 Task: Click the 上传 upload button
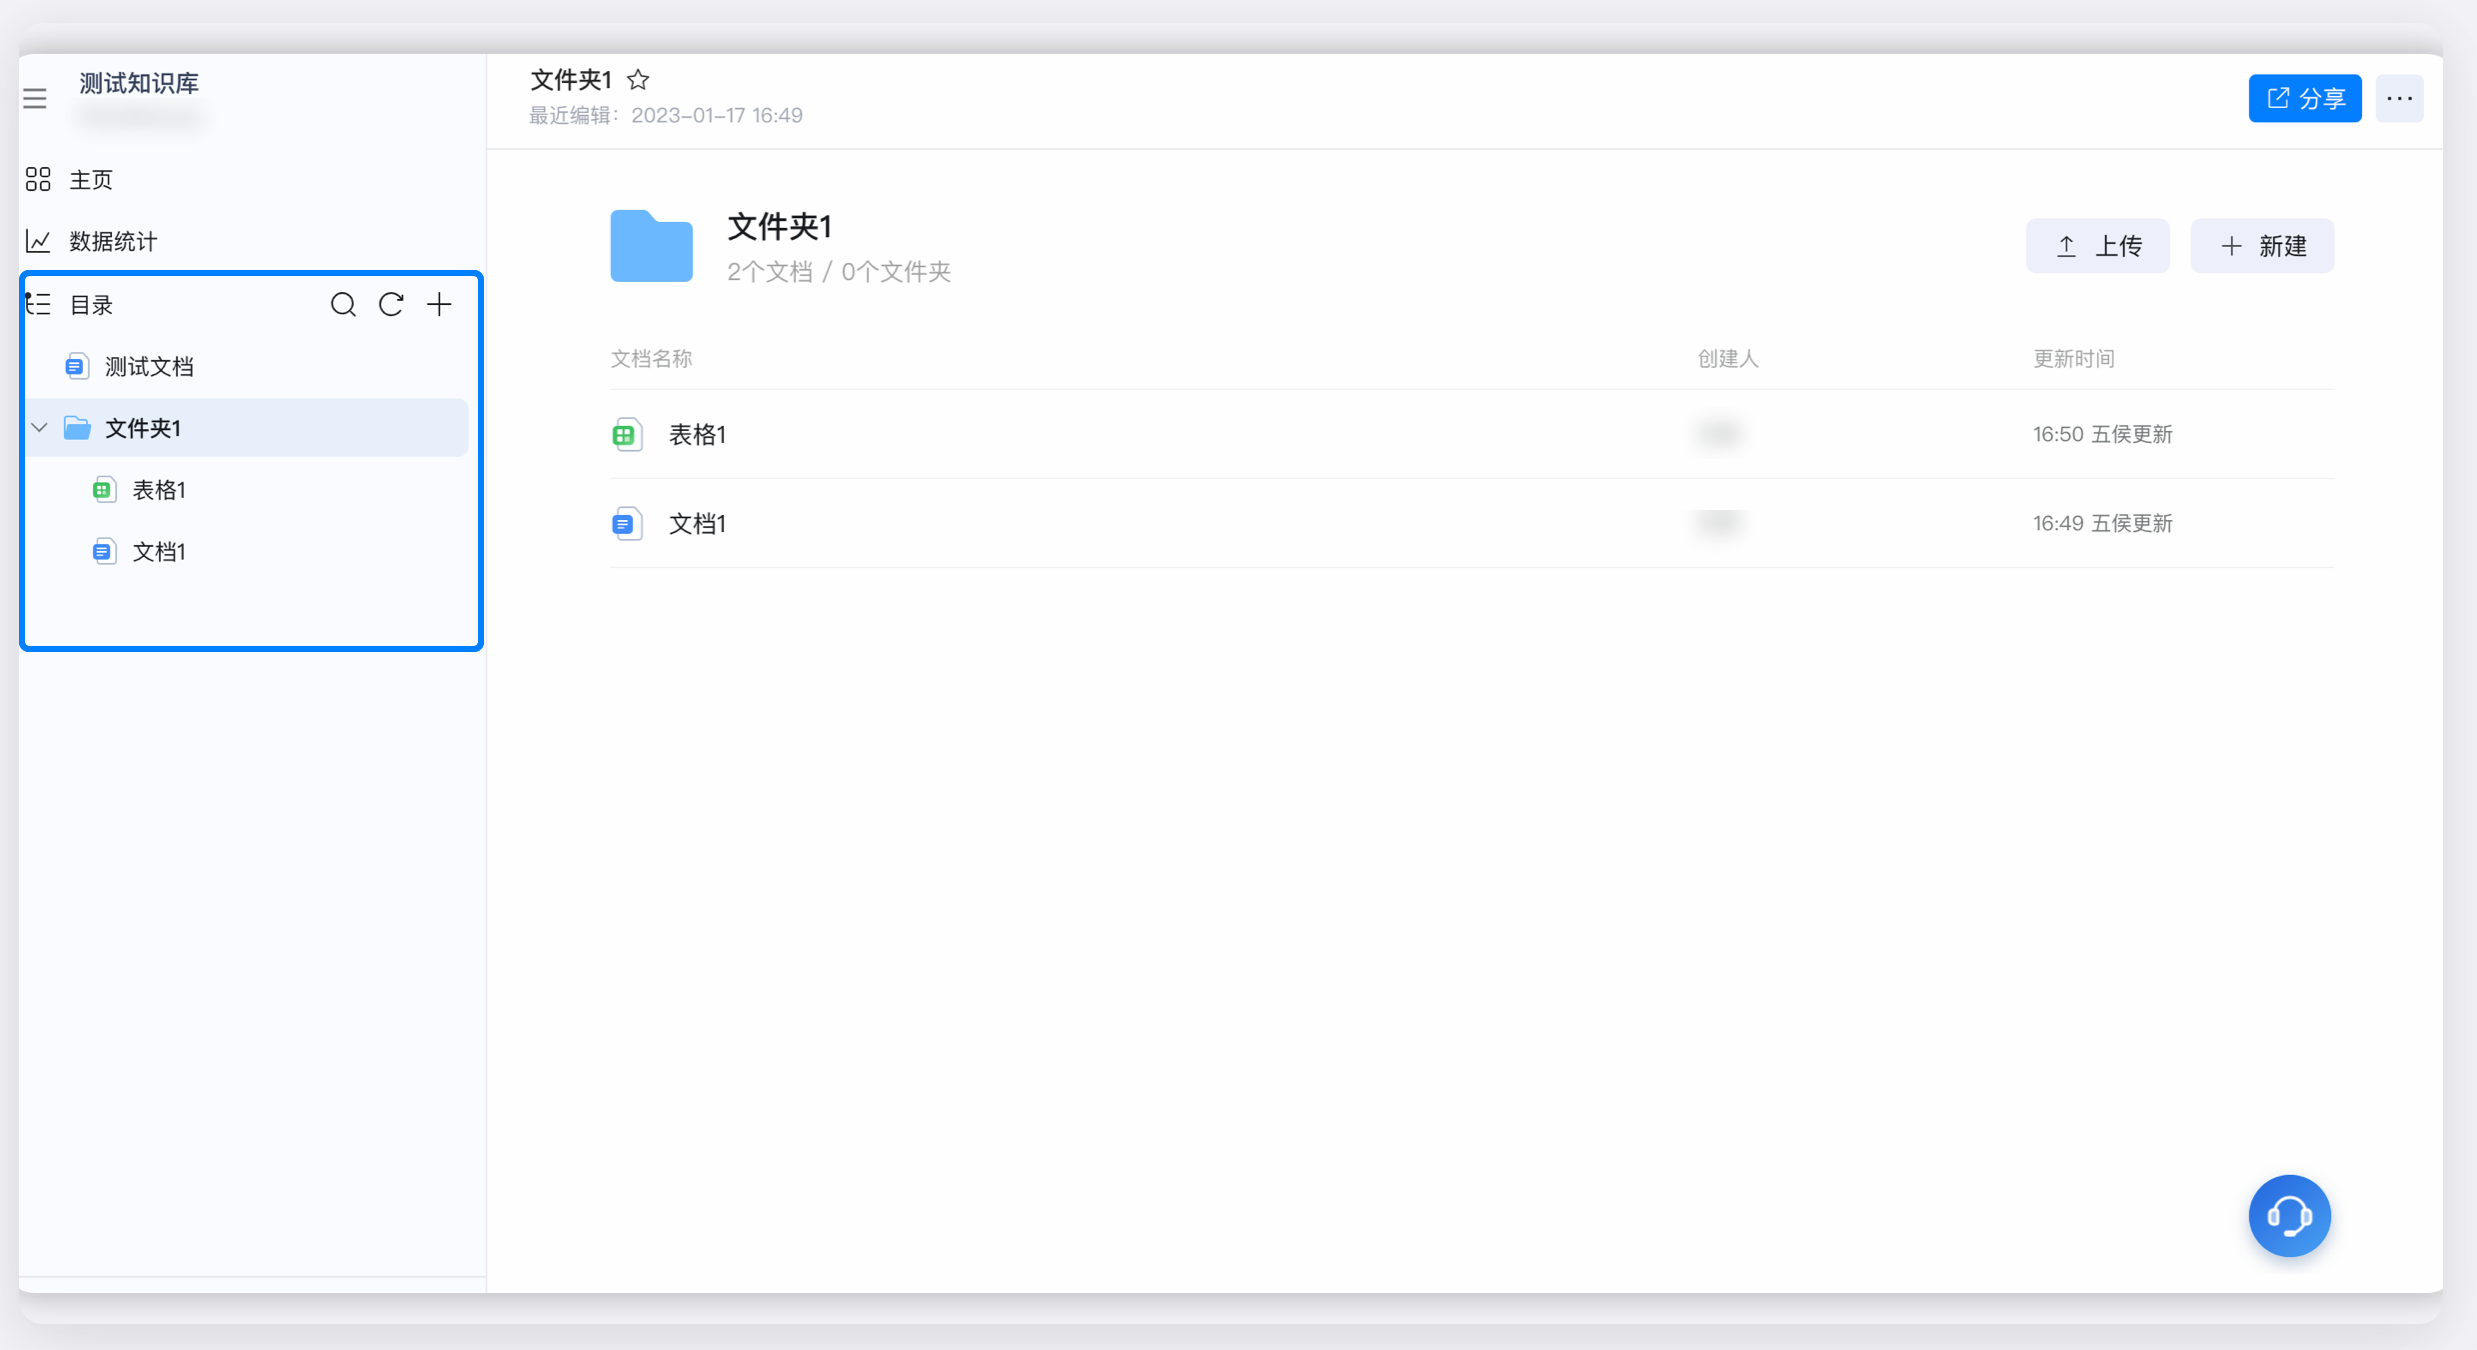click(2097, 246)
